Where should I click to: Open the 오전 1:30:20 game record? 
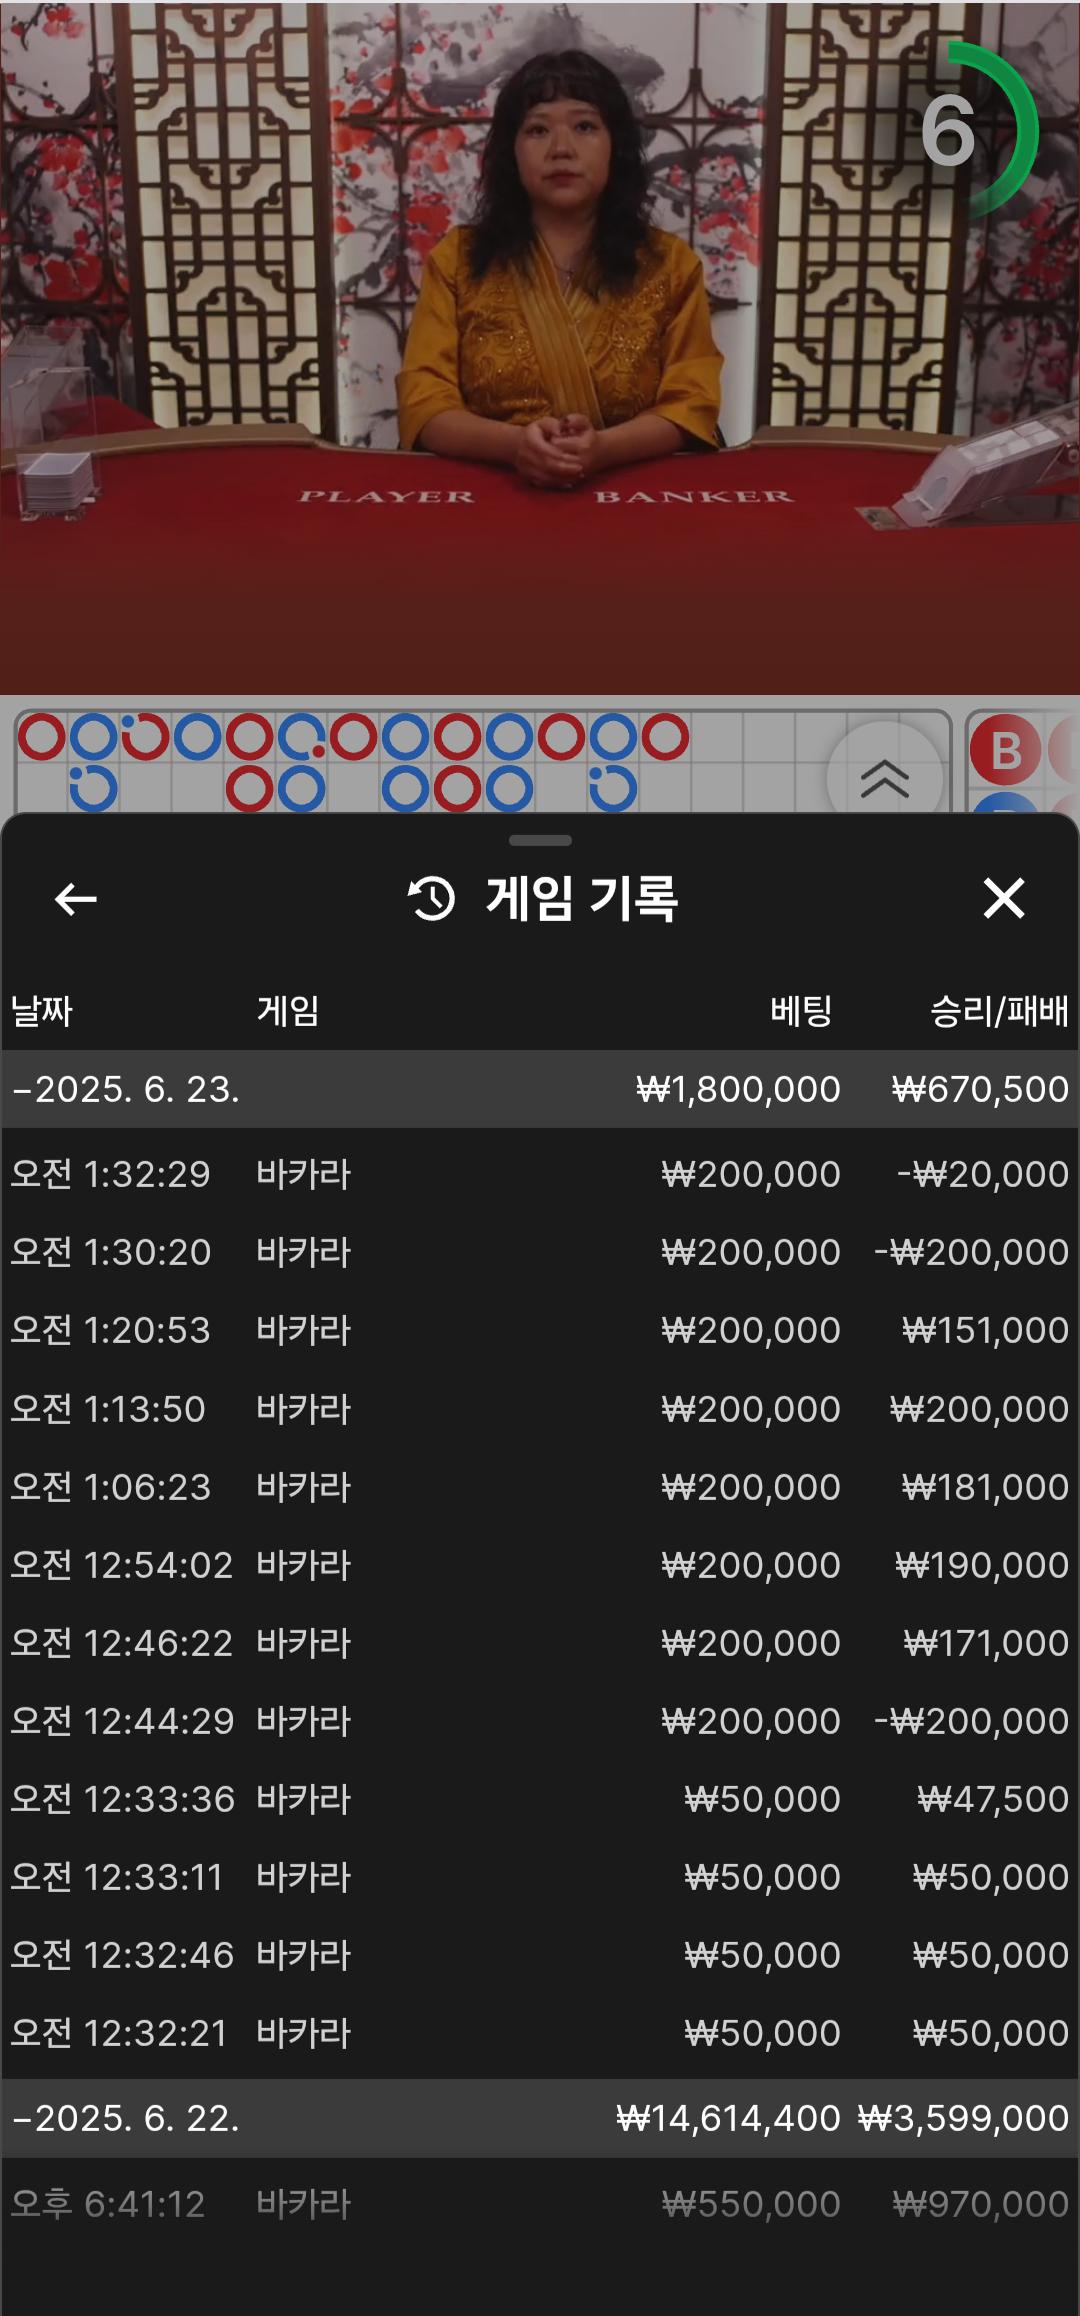[540, 1252]
